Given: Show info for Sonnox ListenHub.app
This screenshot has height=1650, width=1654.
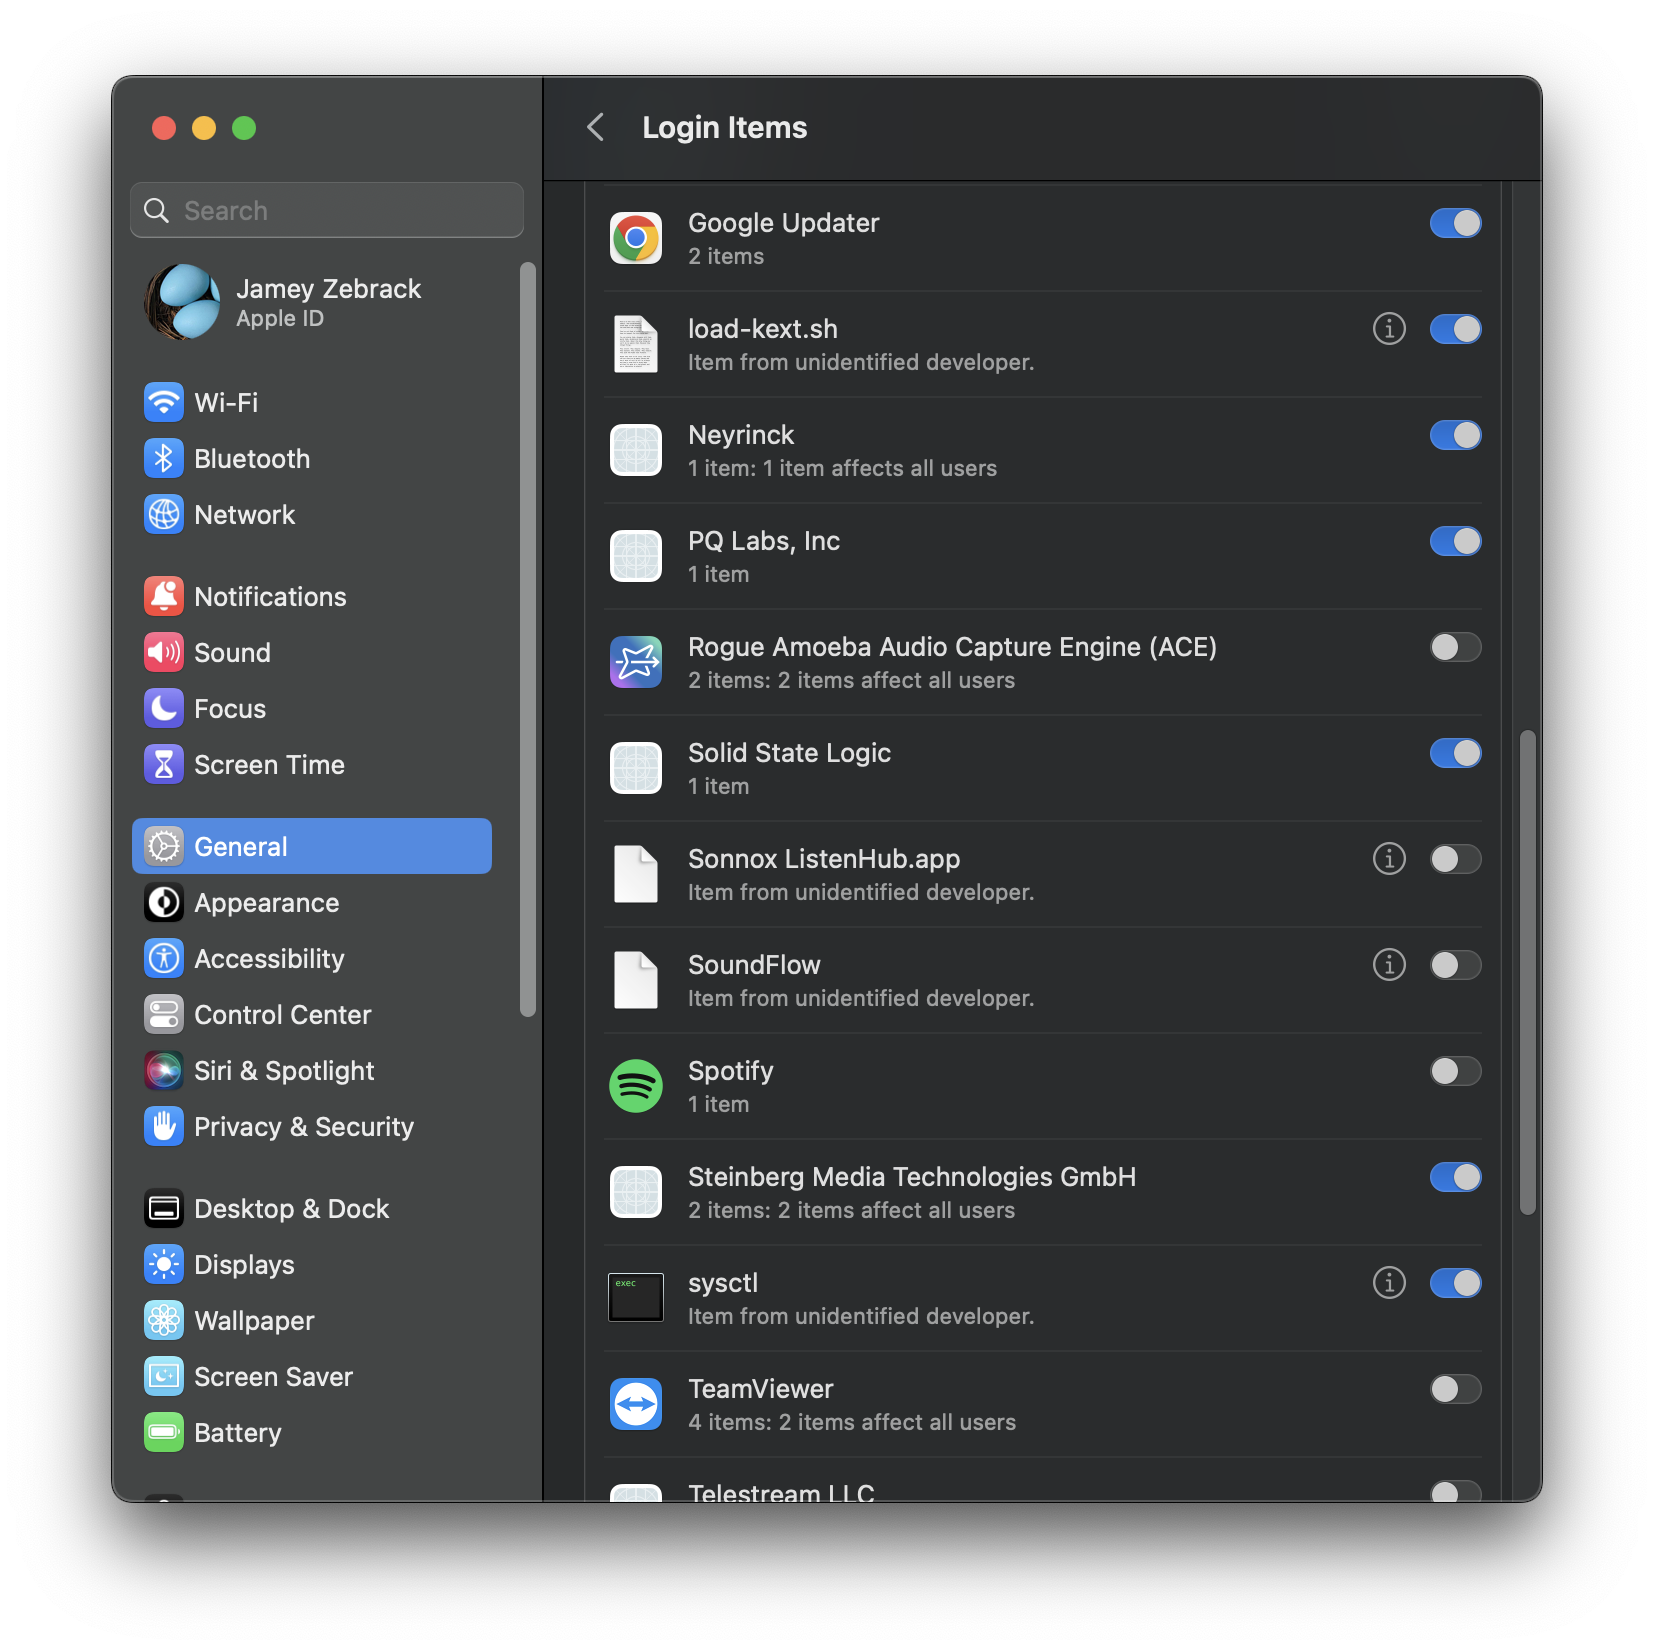Looking at the screenshot, I should [x=1389, y=858].
